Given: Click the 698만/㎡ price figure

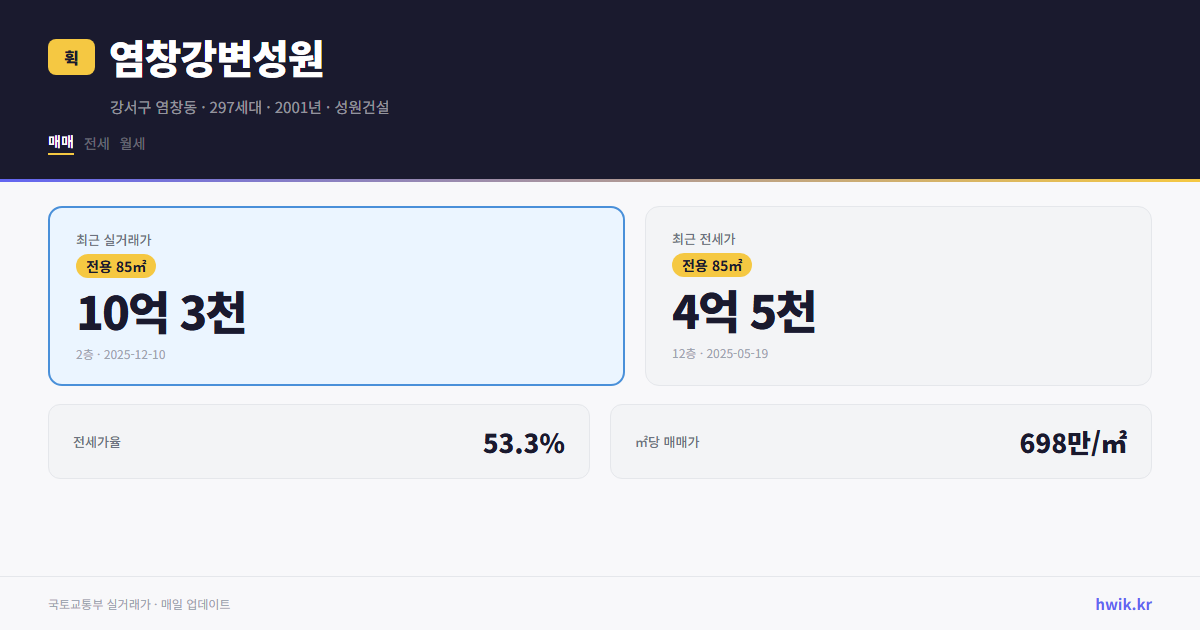Looking at the screenshot, I should tap(1072, 441).
